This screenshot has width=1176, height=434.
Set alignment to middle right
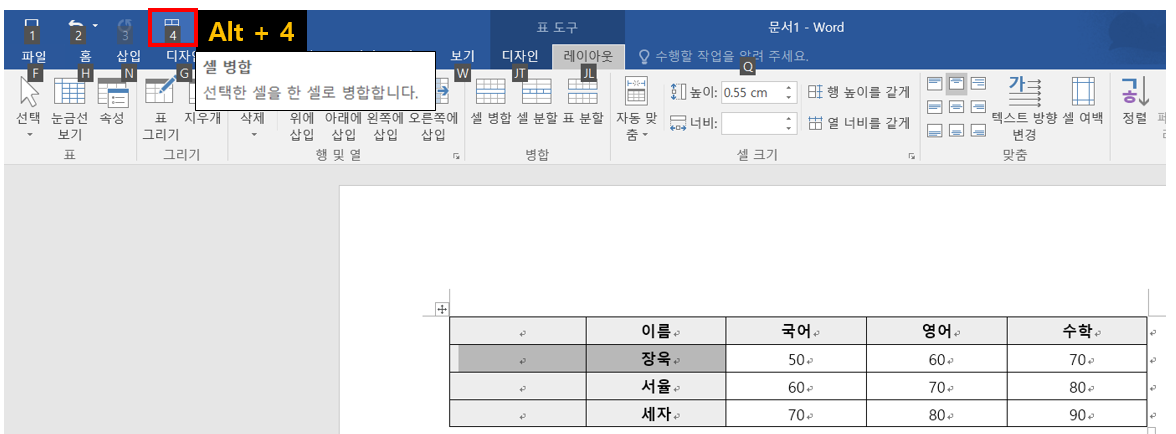click(978, 107)
